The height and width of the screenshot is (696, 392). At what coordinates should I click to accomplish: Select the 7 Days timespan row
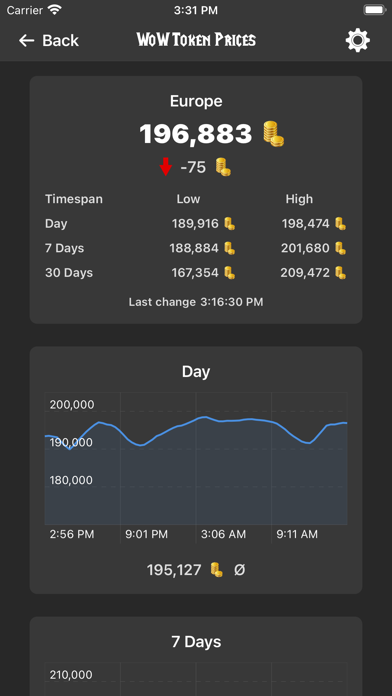[196, 248]
